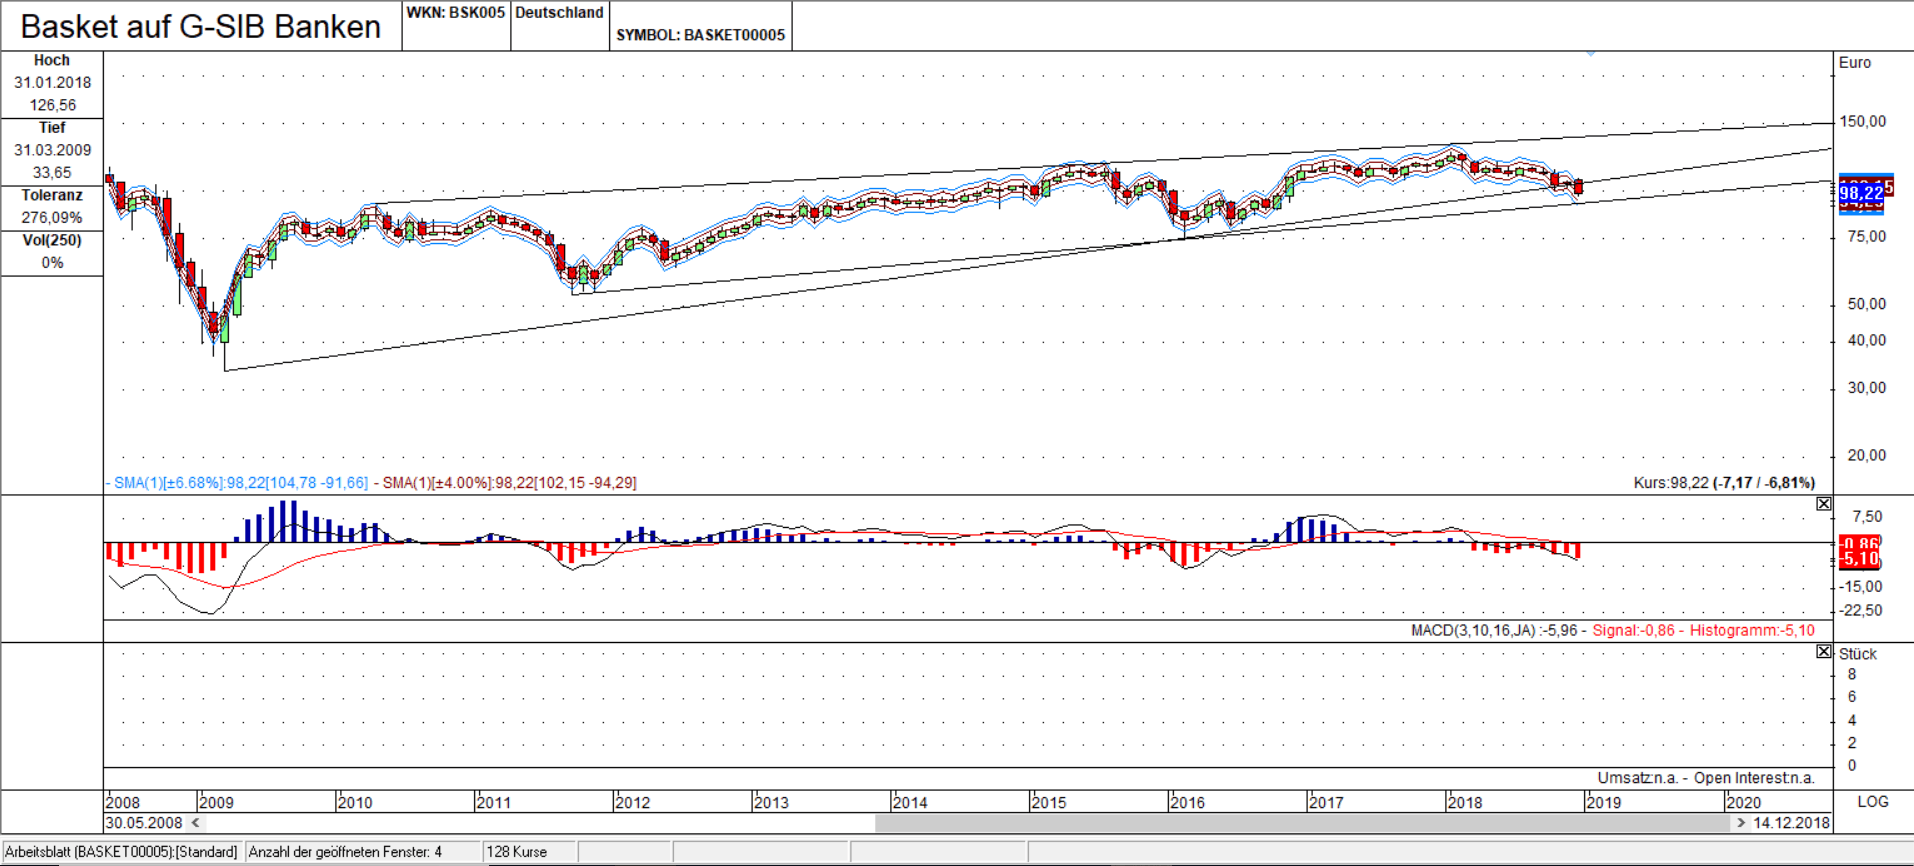Close the Stück volume panel
Viewport: 1914px width, 866px height.
pyautogui.click(x=1824, y=651)
